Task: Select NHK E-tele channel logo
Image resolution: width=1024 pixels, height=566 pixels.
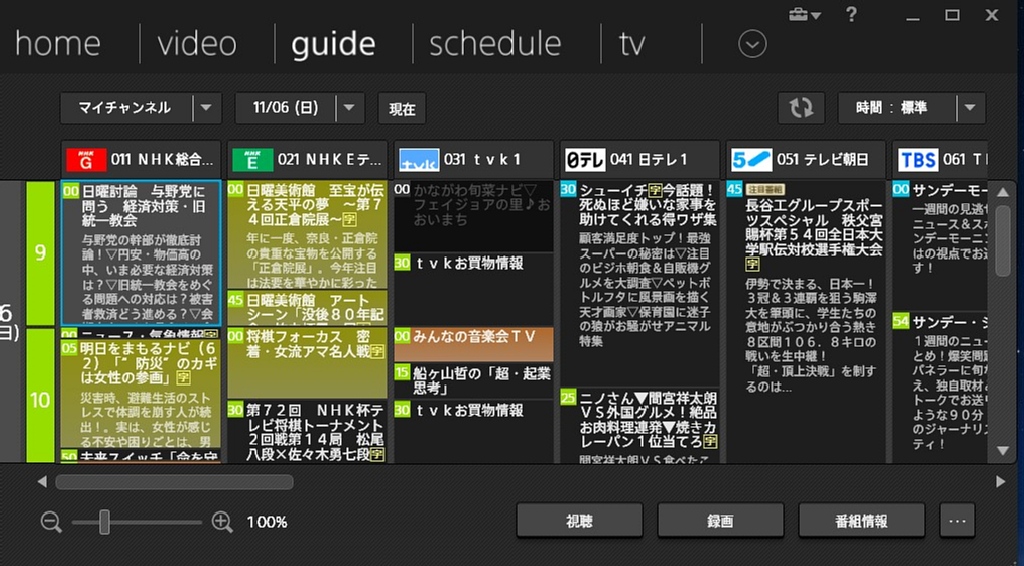Action: (253, 159)
